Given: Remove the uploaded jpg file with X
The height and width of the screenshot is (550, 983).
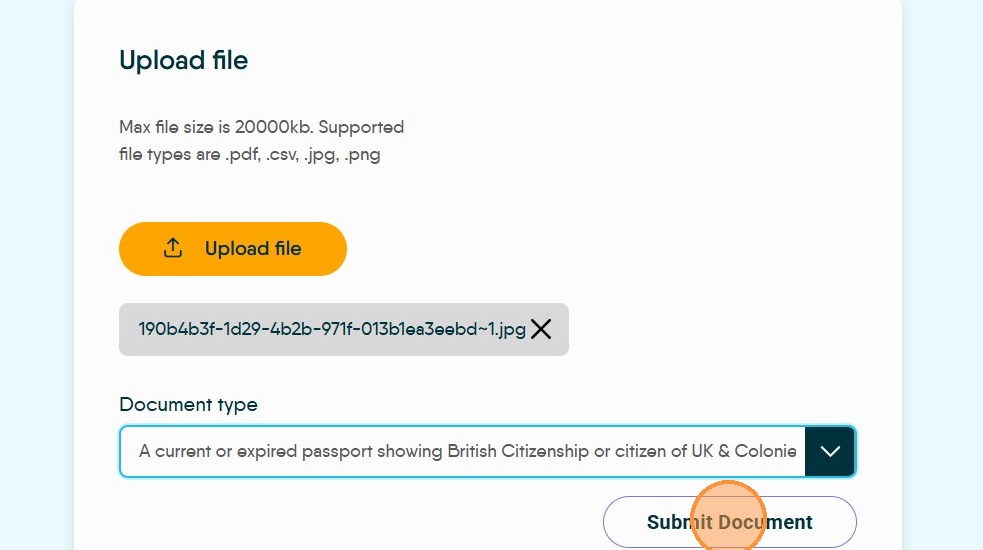Looking at the screenshot, I should (x=541, y=329).
